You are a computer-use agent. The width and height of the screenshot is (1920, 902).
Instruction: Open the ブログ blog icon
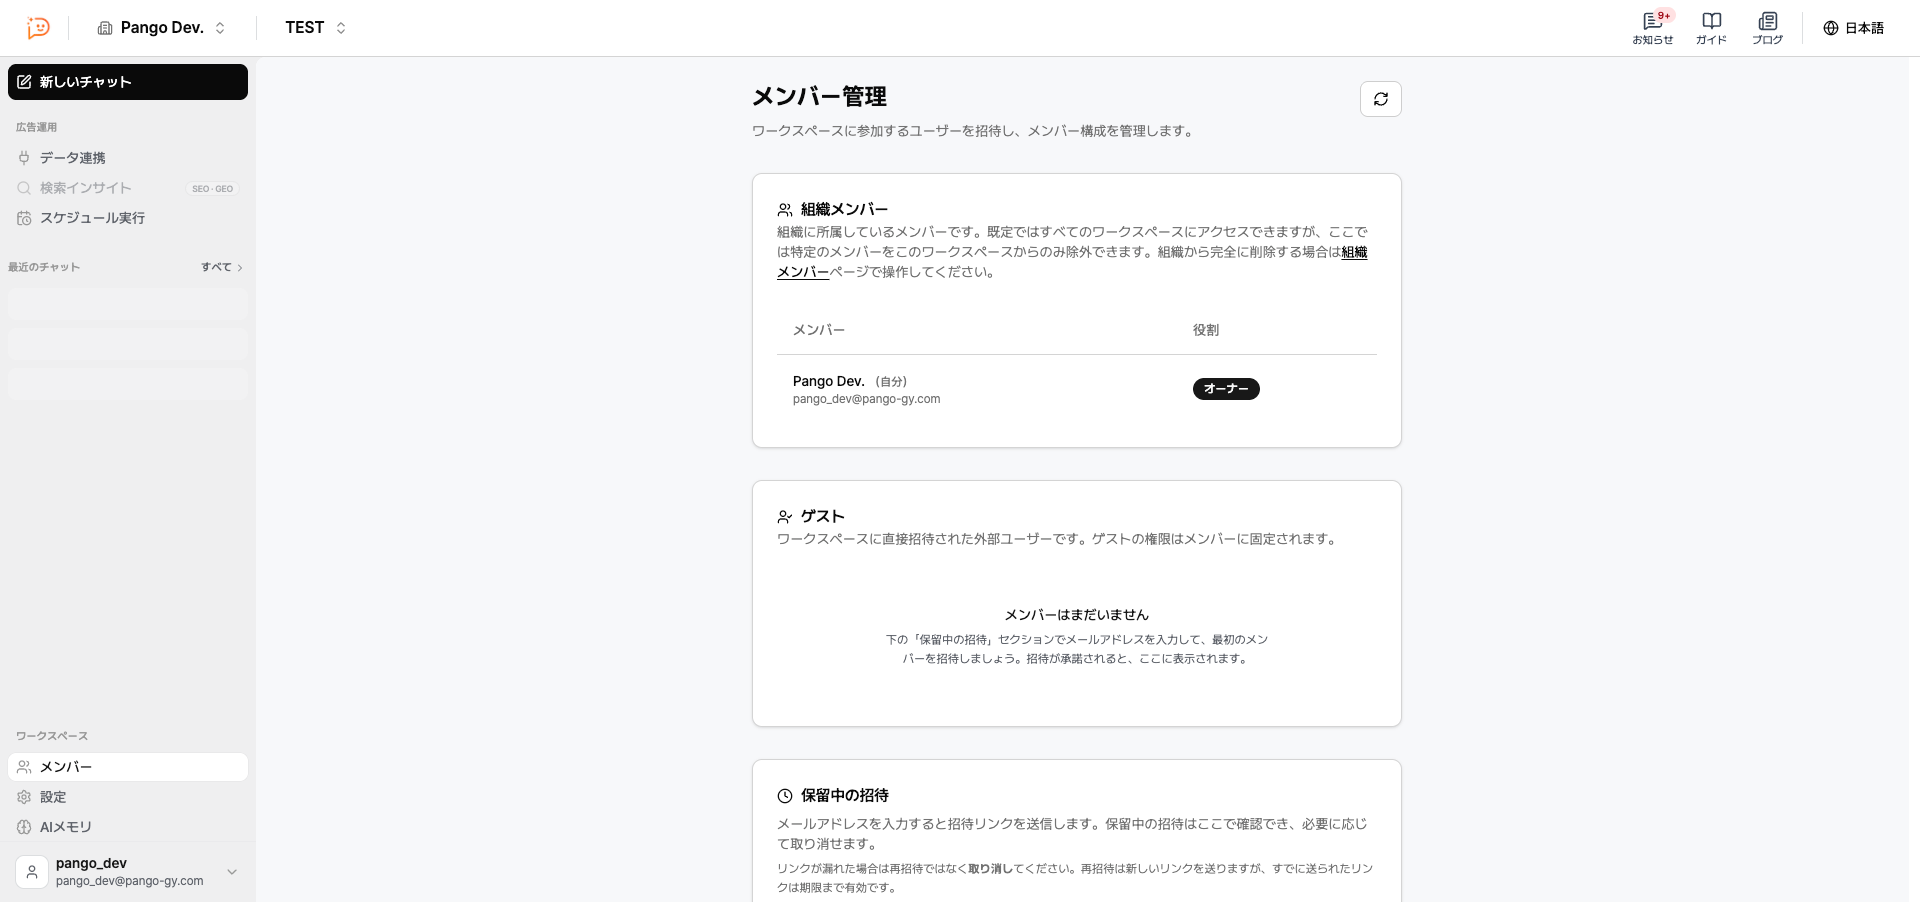coord(1767,28)
